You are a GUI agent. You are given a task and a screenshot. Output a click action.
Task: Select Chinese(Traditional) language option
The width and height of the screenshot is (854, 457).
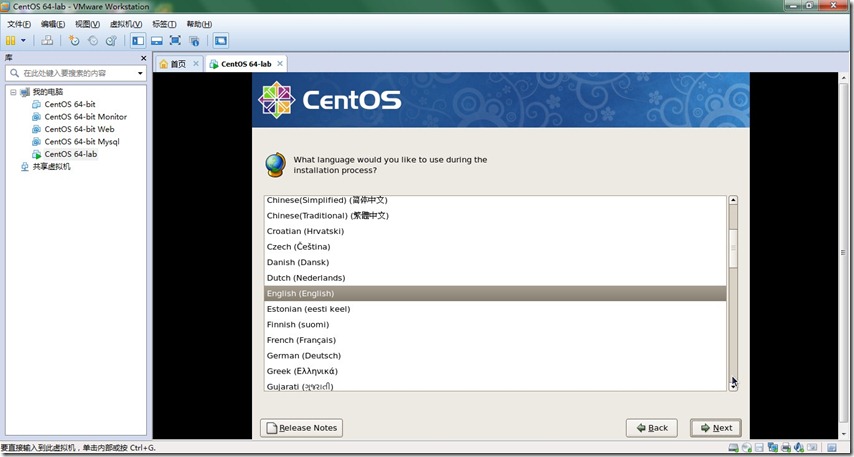tap(495, 216)
